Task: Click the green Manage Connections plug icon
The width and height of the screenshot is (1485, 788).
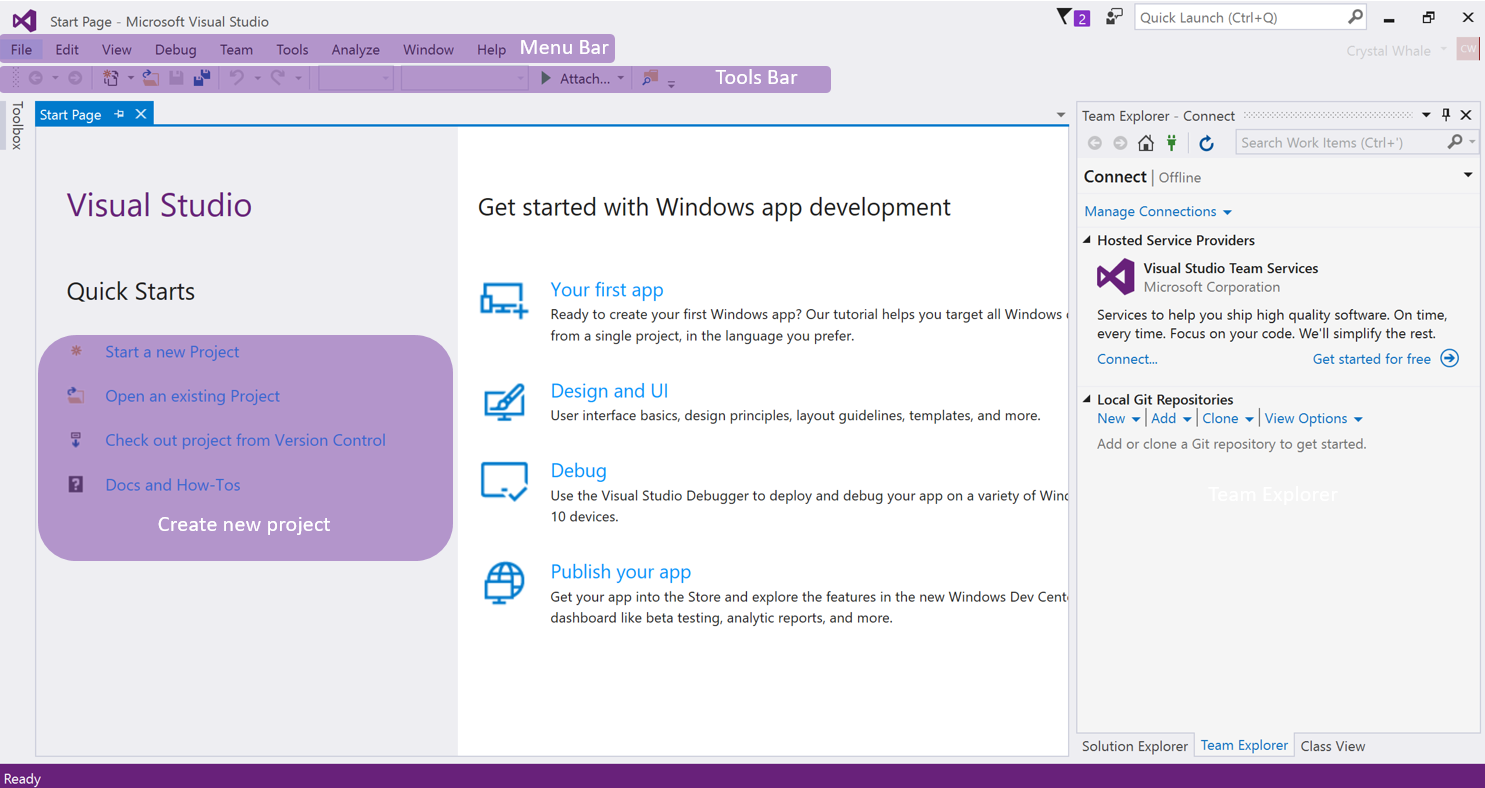Action: [1172, 143]
